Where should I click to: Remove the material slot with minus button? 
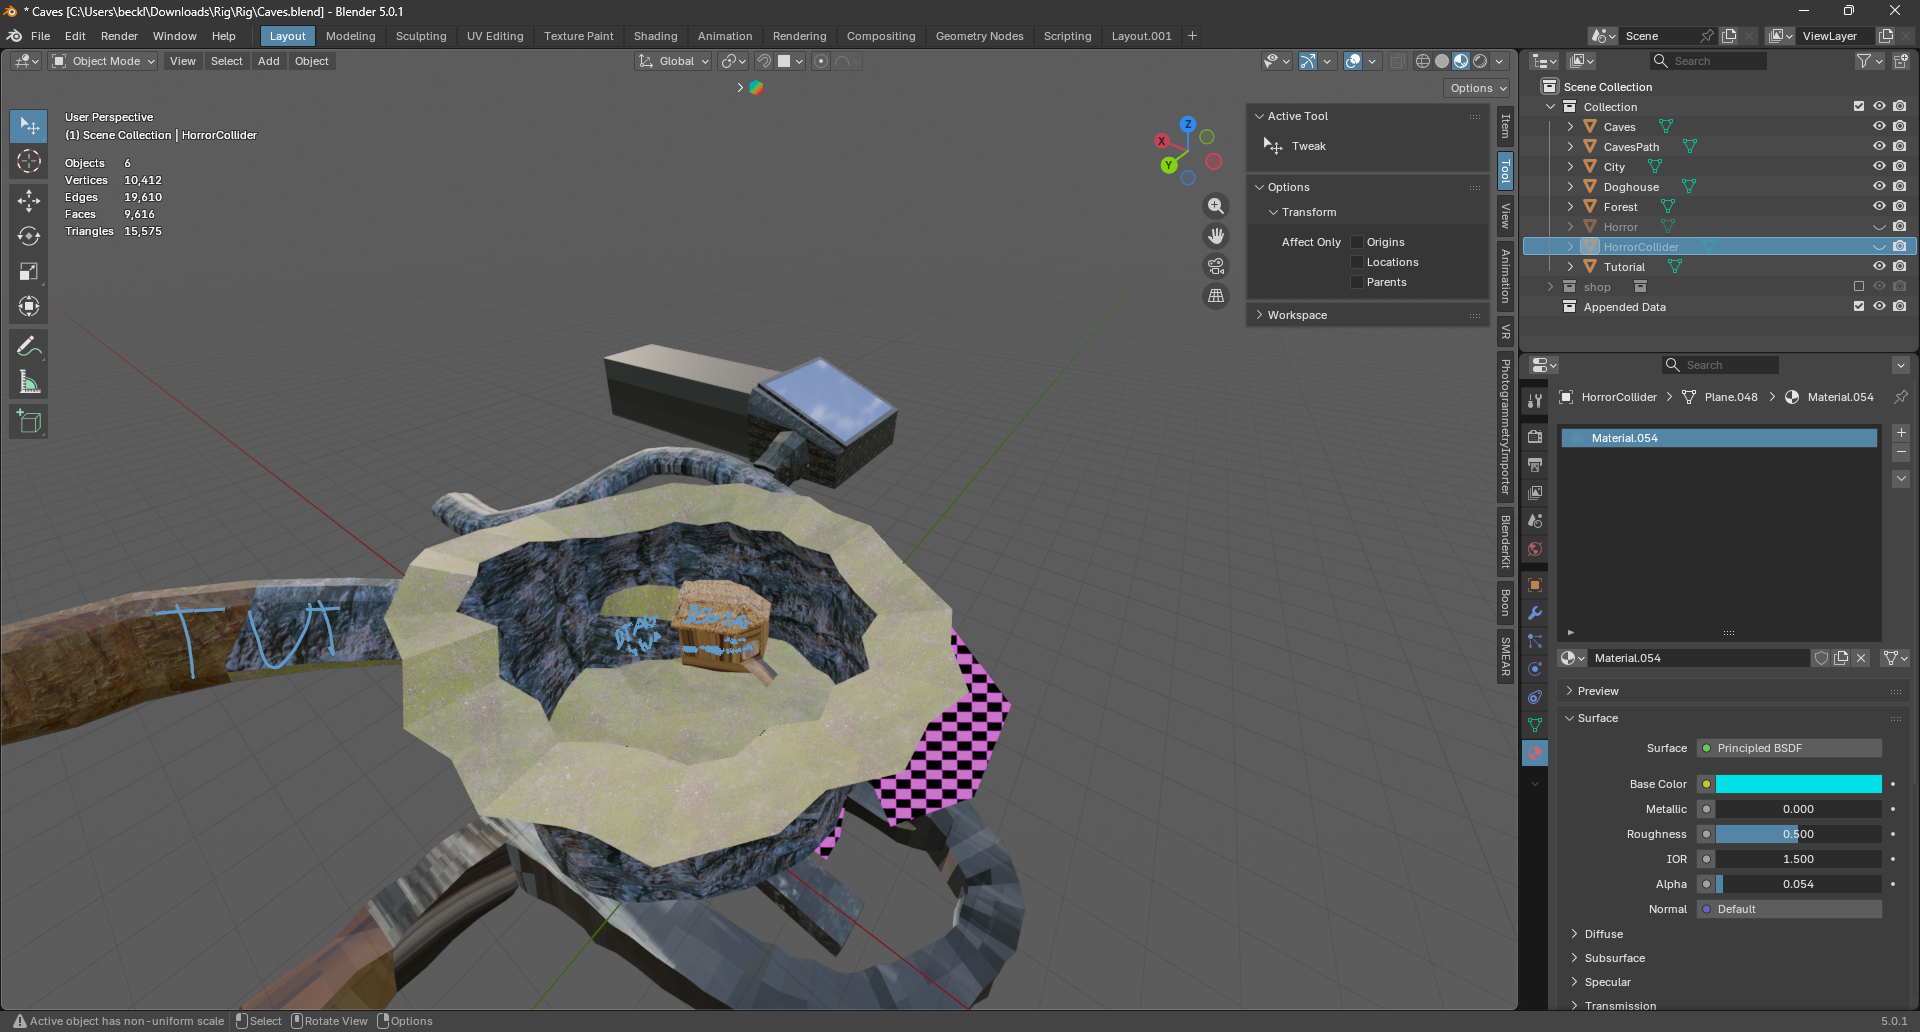pos(1901,453)
